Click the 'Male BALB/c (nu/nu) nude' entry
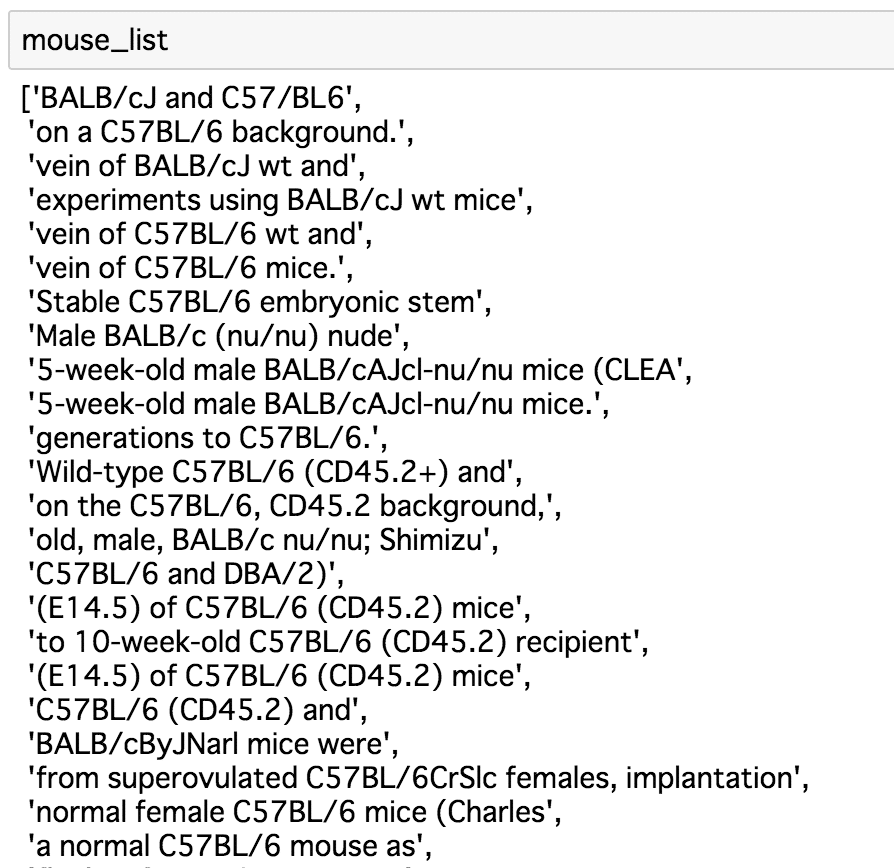The width and height of the screenshot is (894, 868). [x=218, y=336]
